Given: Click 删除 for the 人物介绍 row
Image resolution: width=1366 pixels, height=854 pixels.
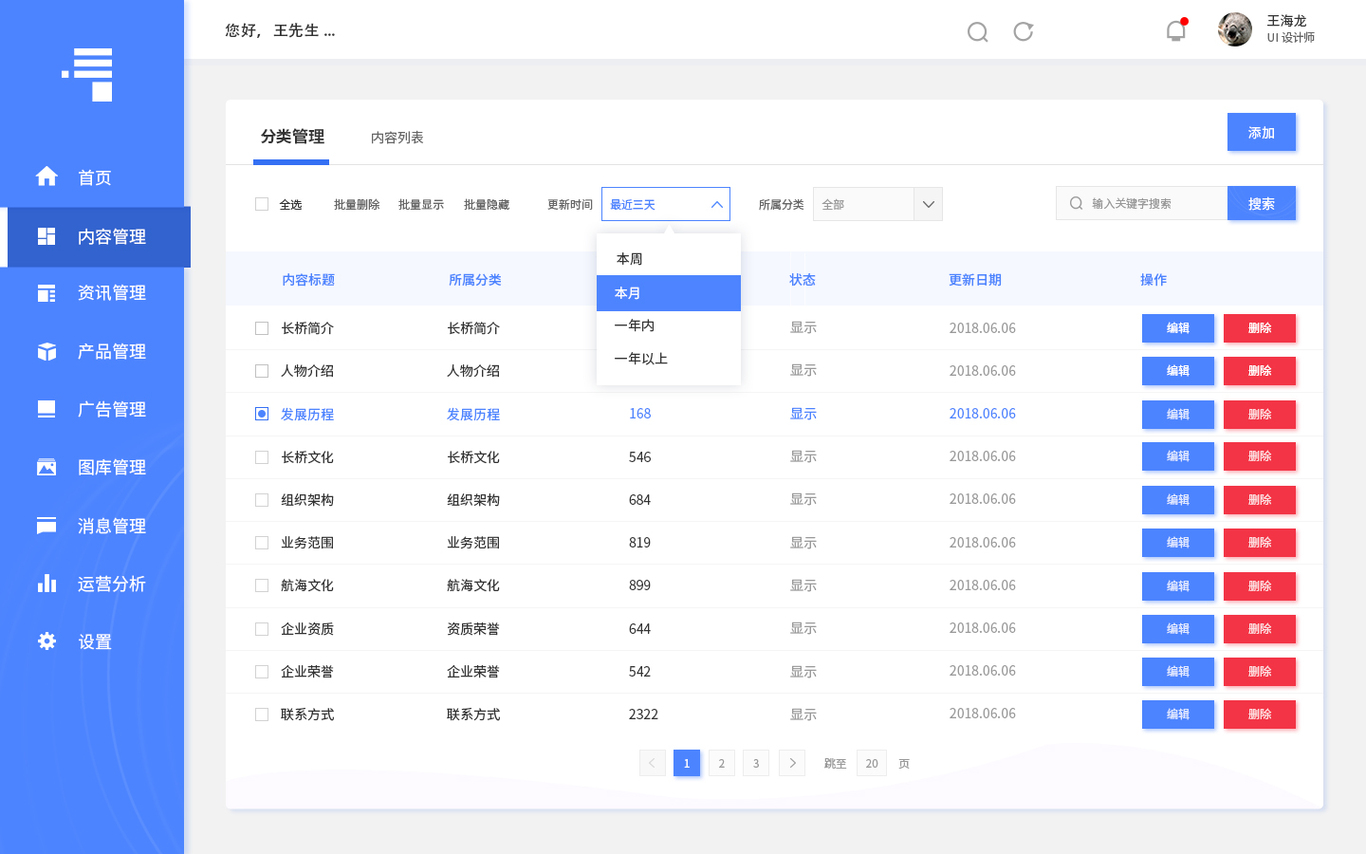Looking at the screenshot, I should pyautogui.click(x=1259, y=371).
